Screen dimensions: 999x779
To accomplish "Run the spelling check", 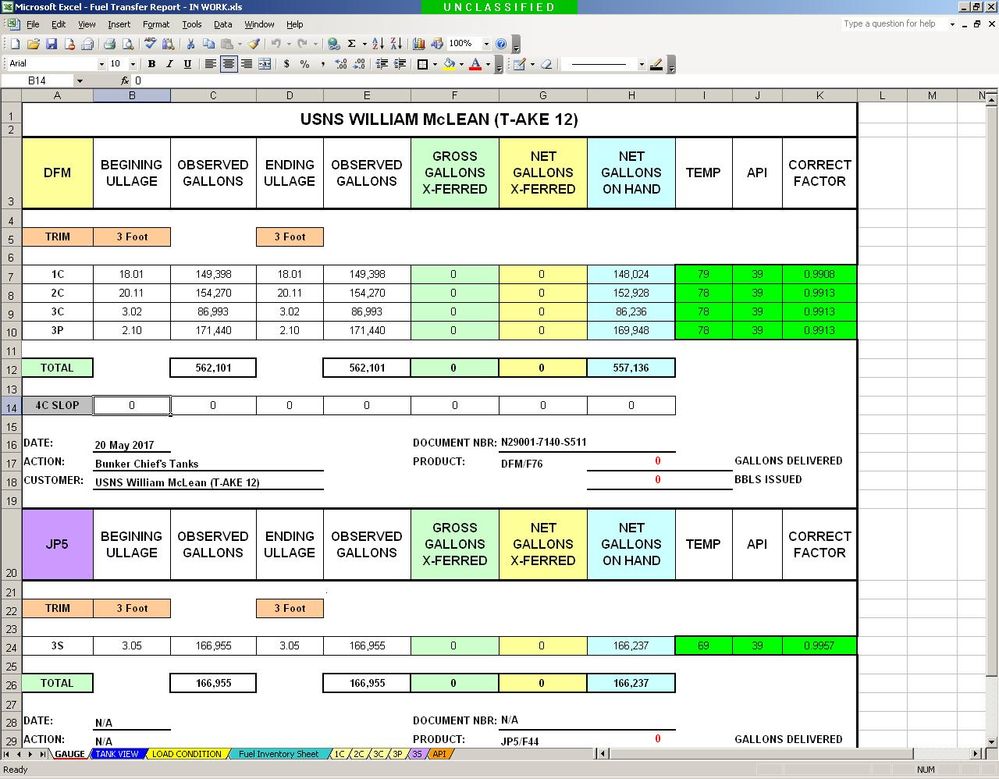I will 150,44.
